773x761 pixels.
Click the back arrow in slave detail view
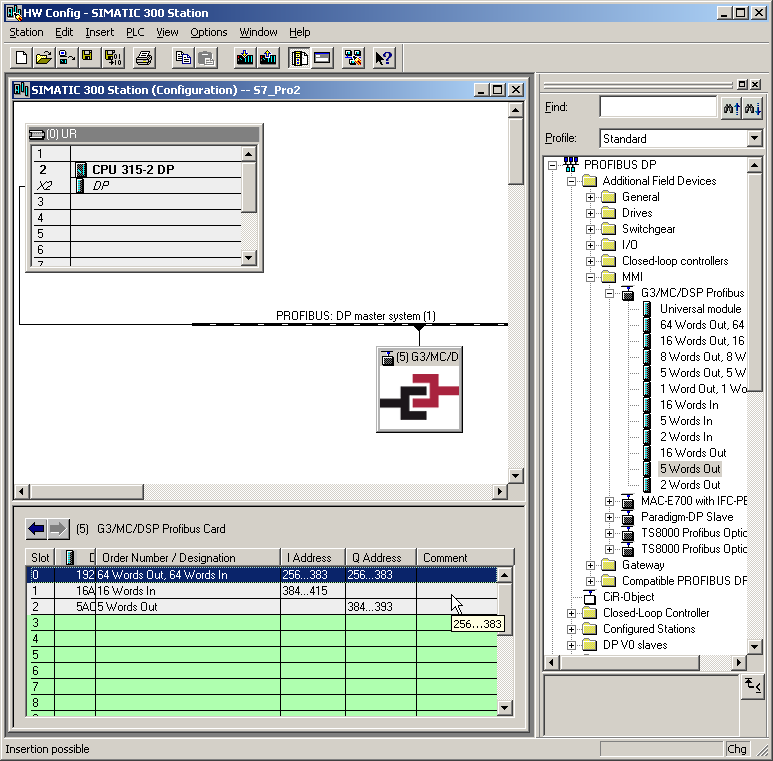(36, 529)
